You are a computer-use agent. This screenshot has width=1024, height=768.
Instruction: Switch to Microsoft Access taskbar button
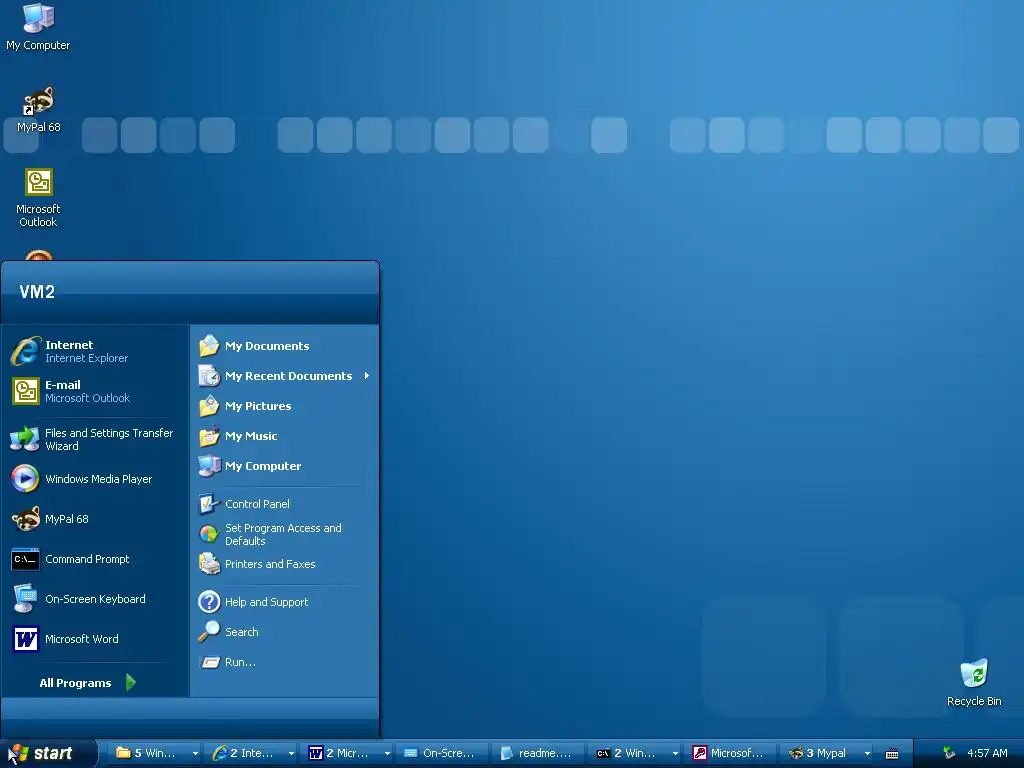coord(729,753)
